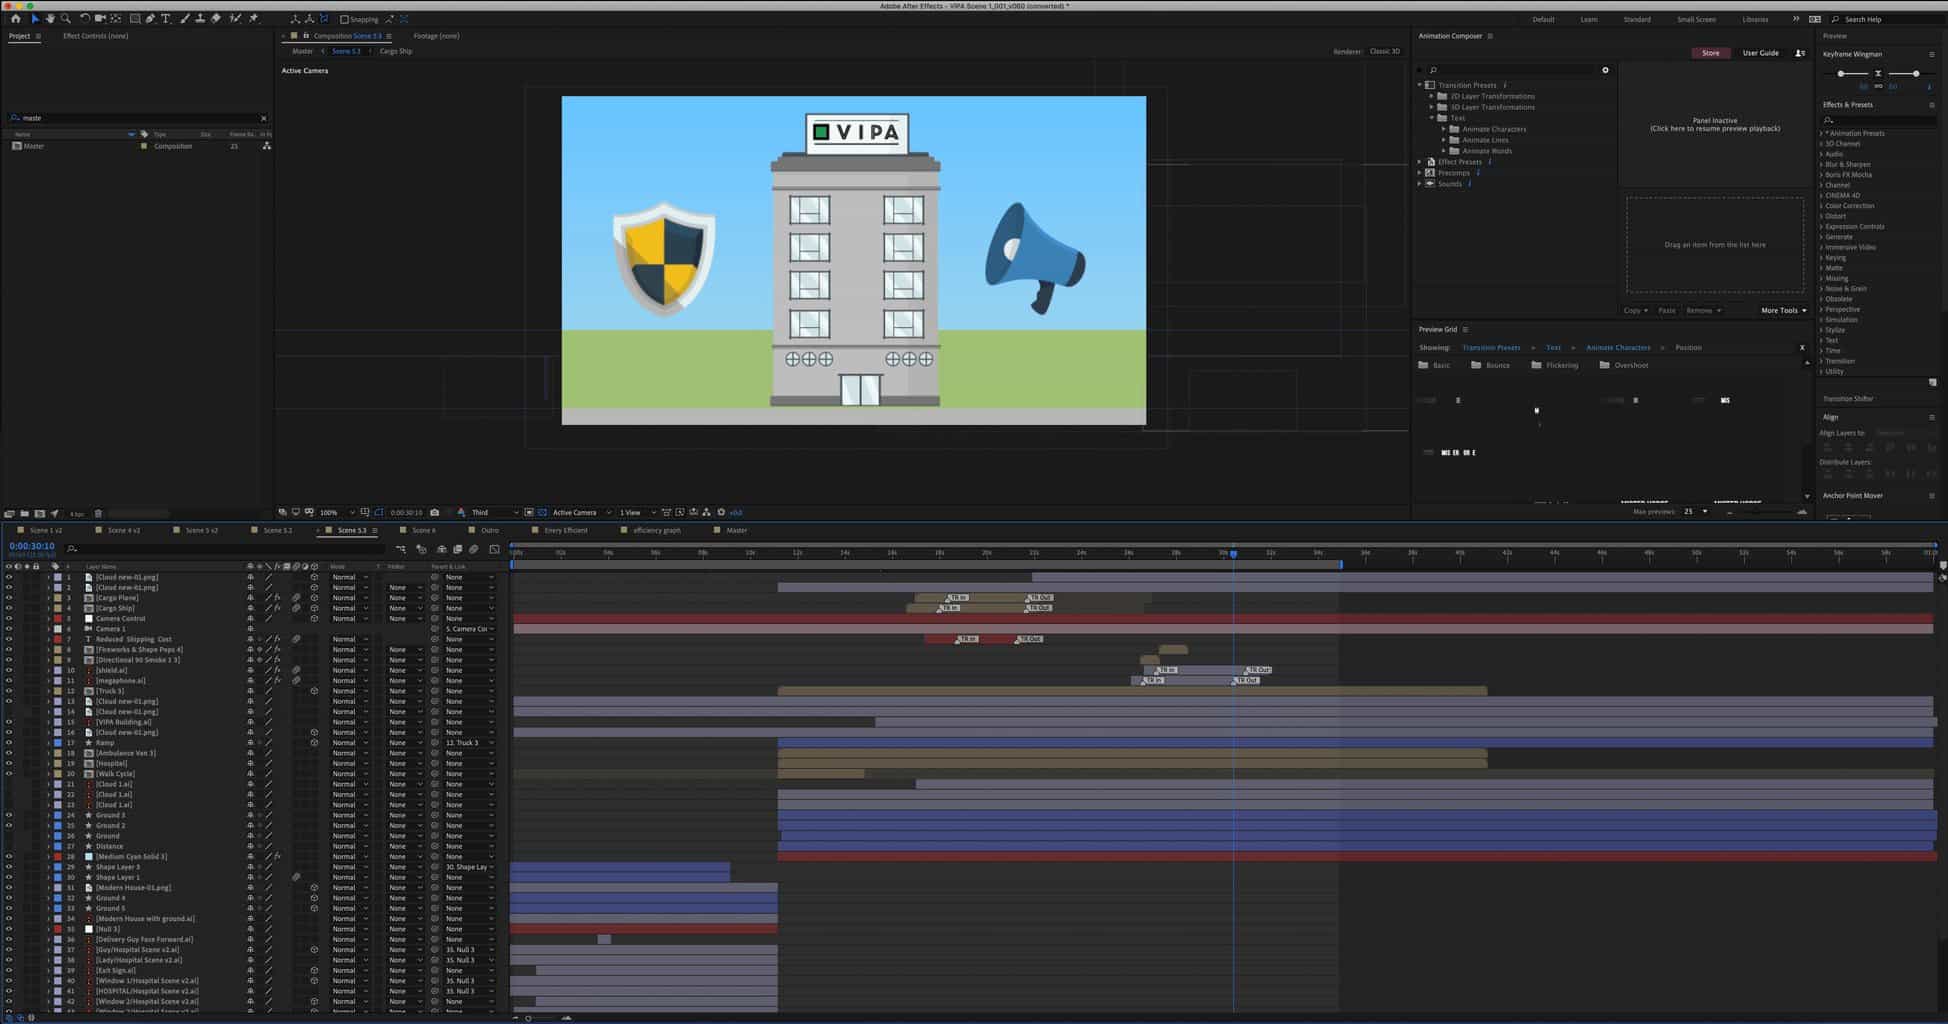
Task: Select the Pen tool
Action: [150, 19]
